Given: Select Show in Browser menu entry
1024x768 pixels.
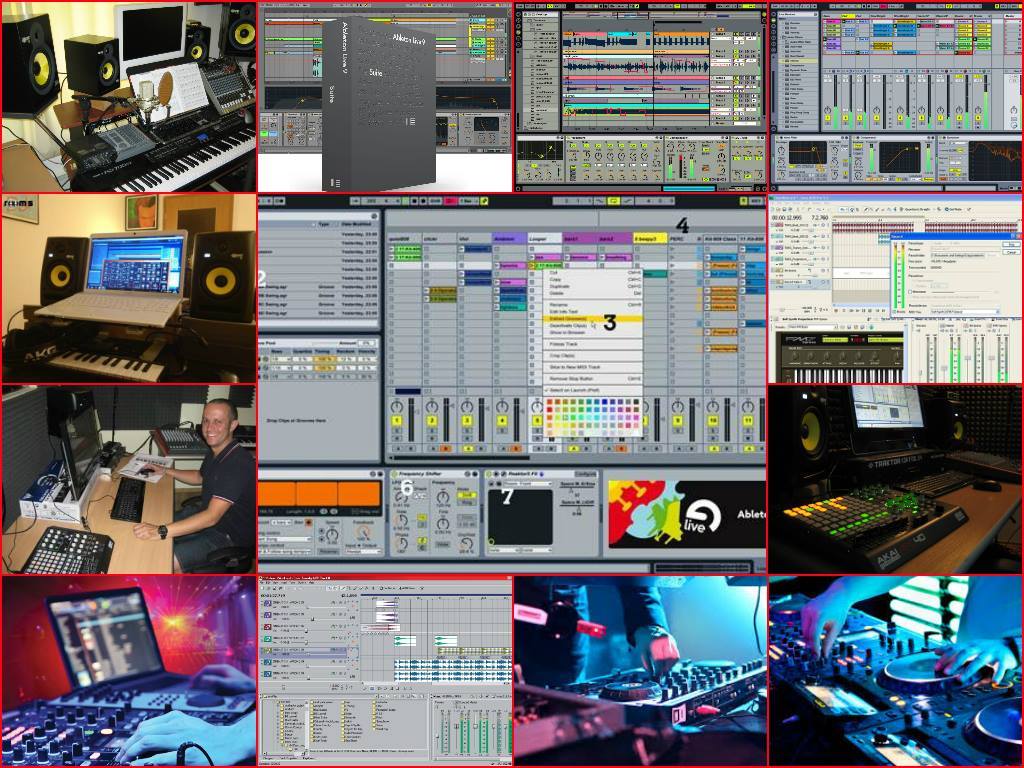Looking at the screenshot, I should [592, 332].
